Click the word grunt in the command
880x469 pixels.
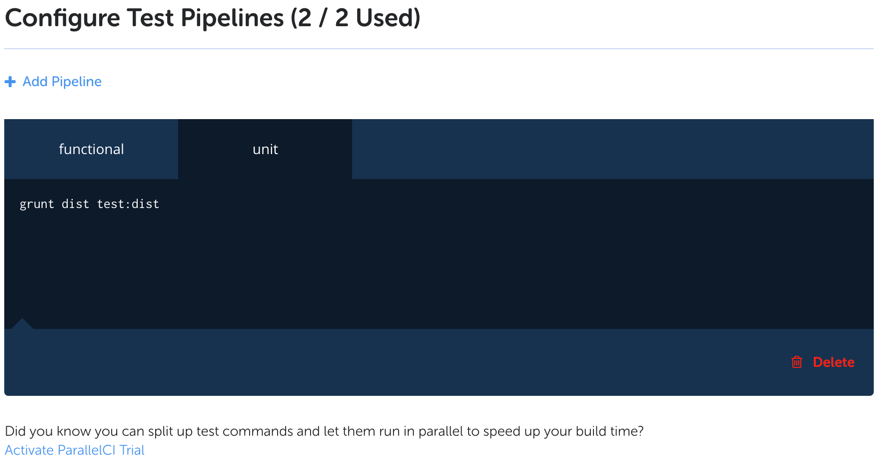coord(37,204)
